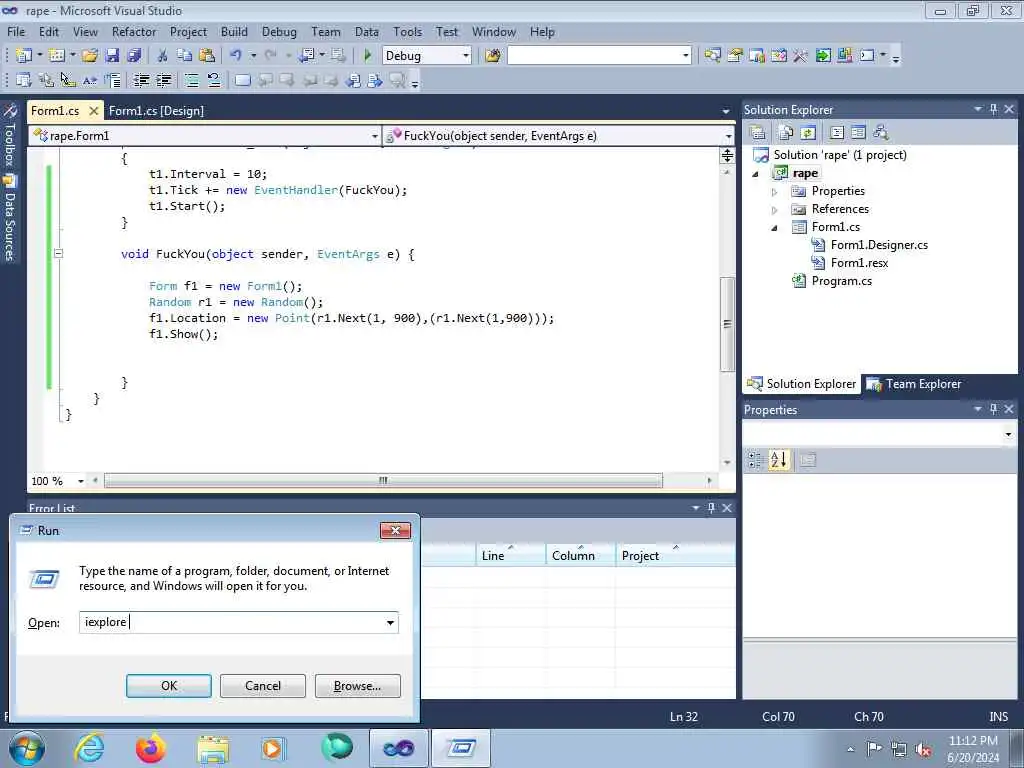This screenshot has height=768, width=1024.
Task: Open the Run dialog Open history dropdown
Action: click(x=390, y=622)
